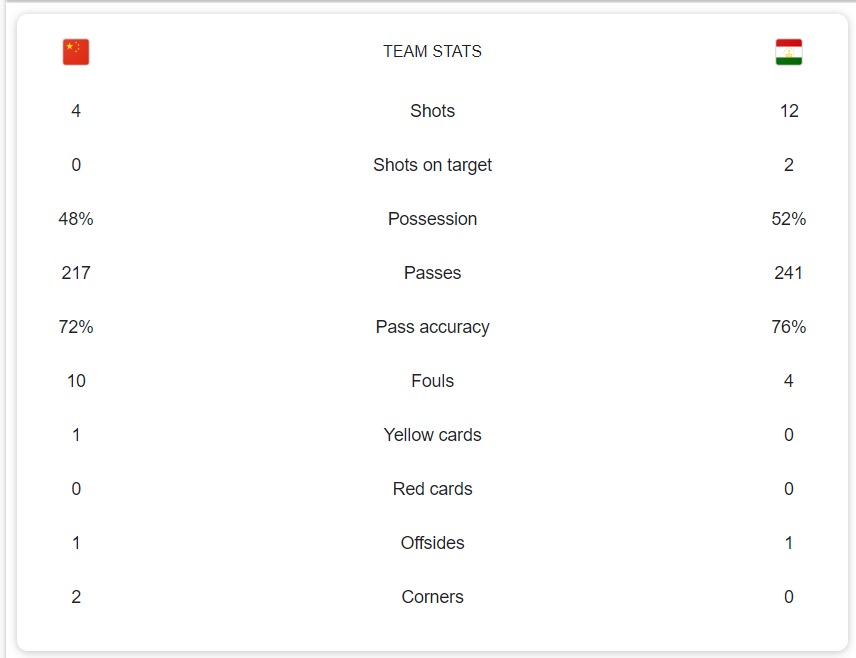Select China's 217 passes value

76,273
